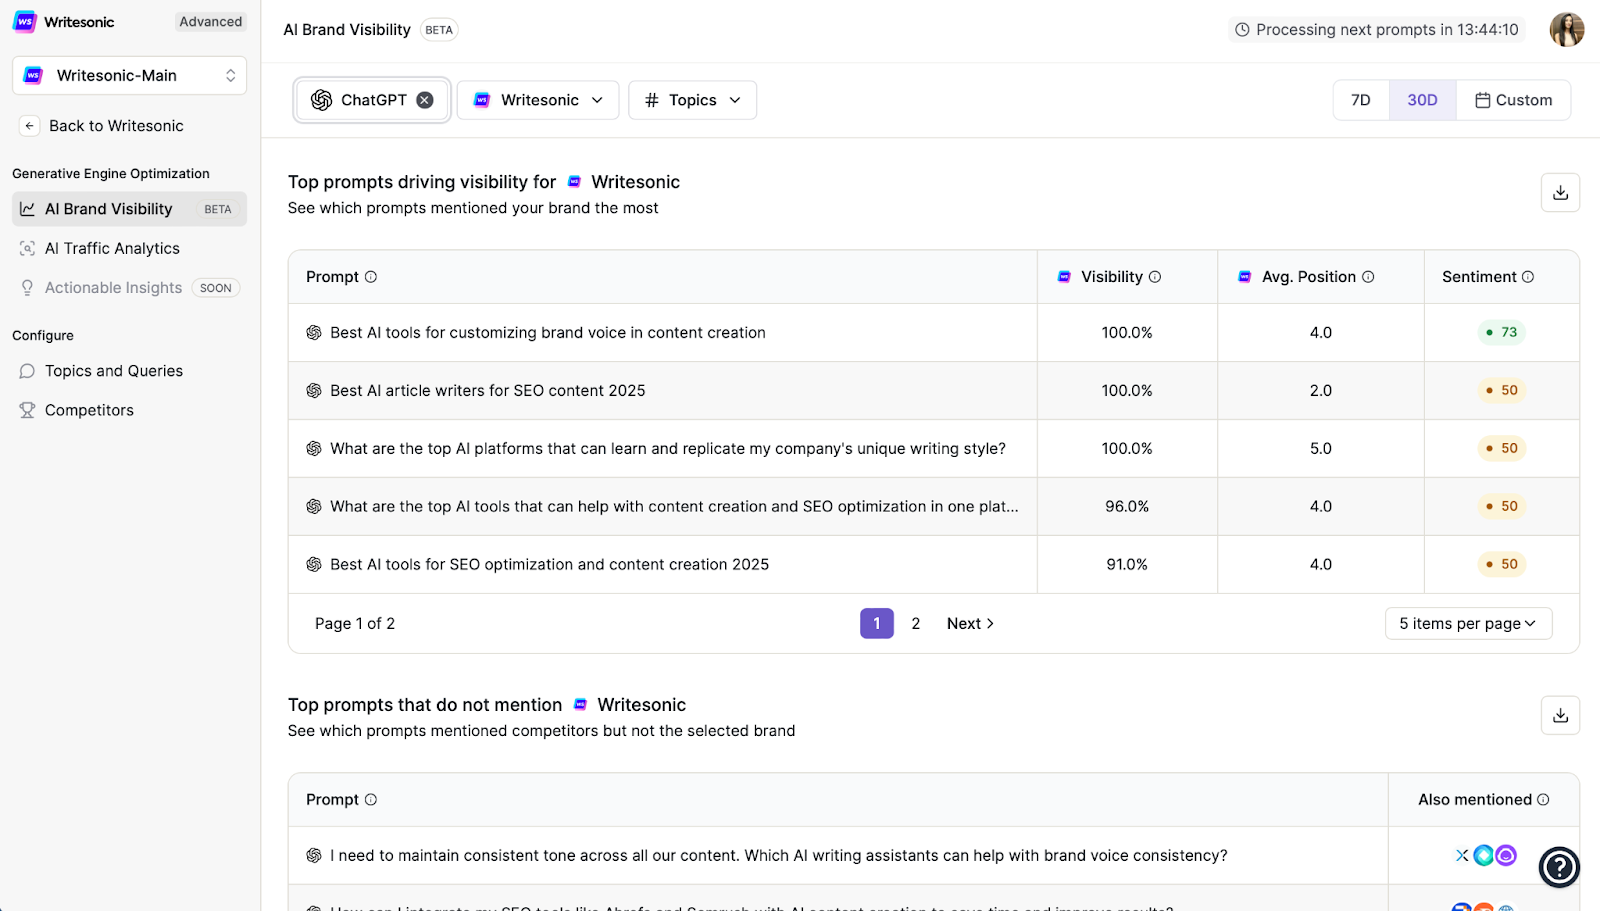Image resolution: width=1600 pixels, height=911 pixels.
Task: Open AI Brand Visibility in the sidebar
Action: tap(129, 209)
